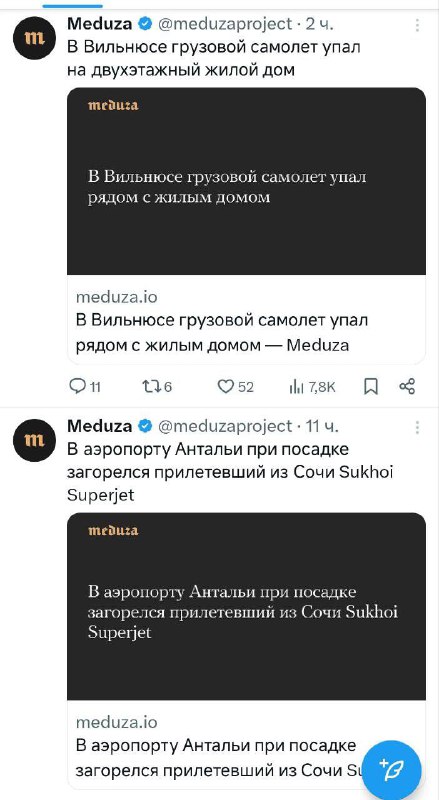Image resolution: width=439 pixels, height=800 pixels.
Task: Select the active timeline tab indicator
Action: [x=72, y=6]
